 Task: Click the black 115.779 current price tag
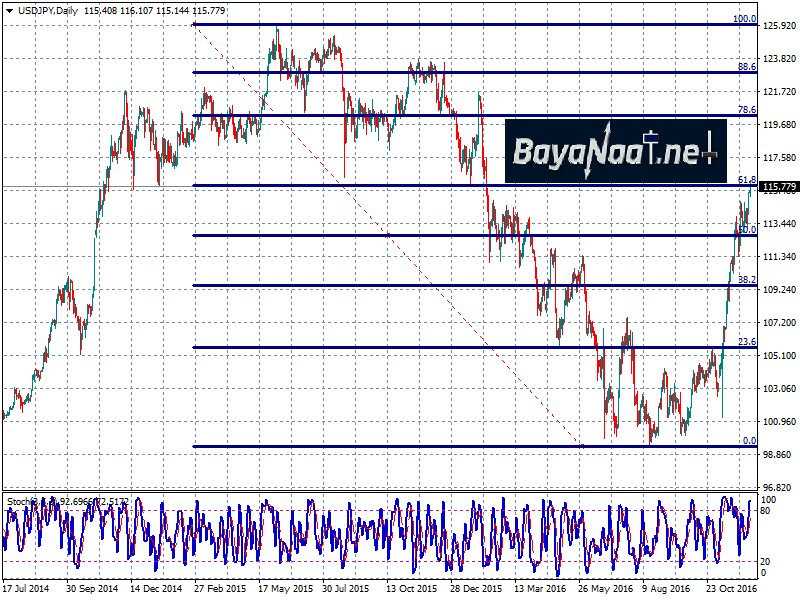pyautogui.click(x=779, y=187)
